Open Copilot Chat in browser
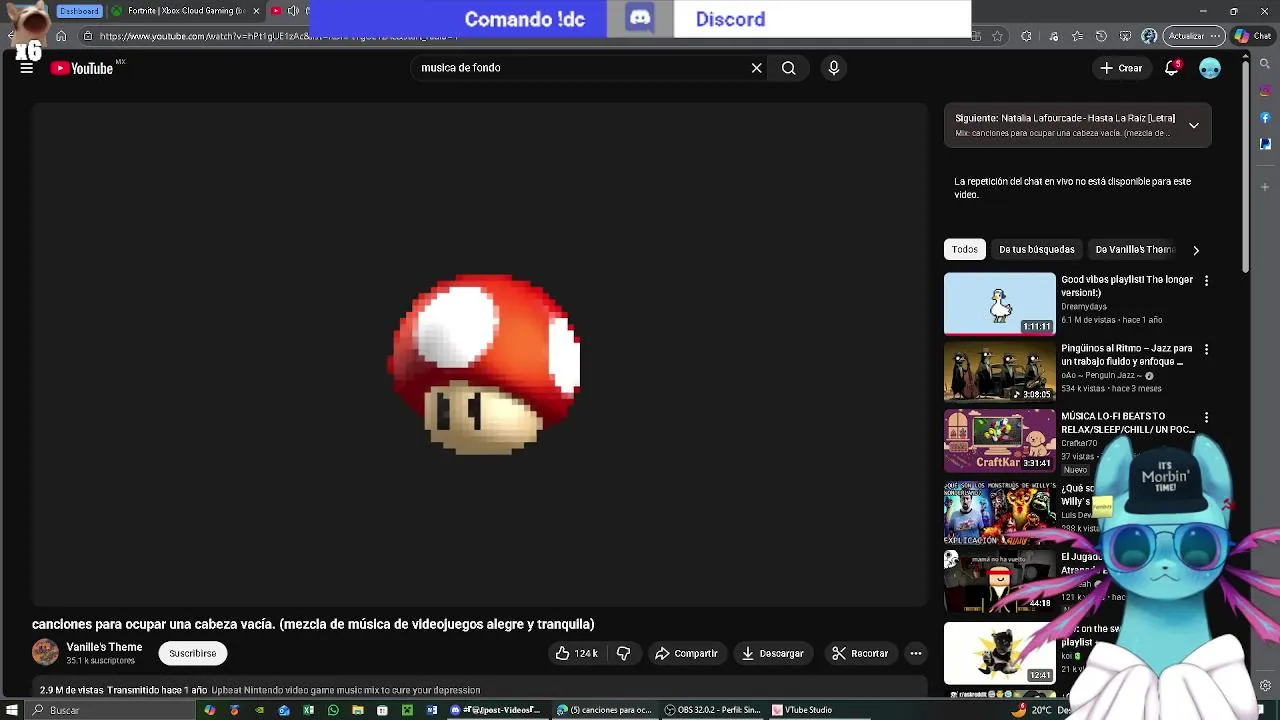Image resolution: width=1280 pixels, height=720 pixels. click(x=1254, y=36)
